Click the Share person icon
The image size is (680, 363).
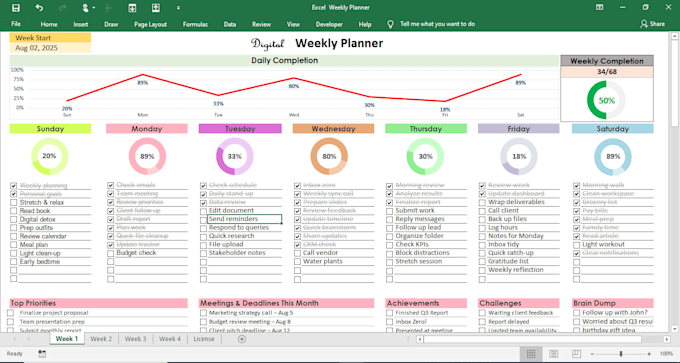644,24
